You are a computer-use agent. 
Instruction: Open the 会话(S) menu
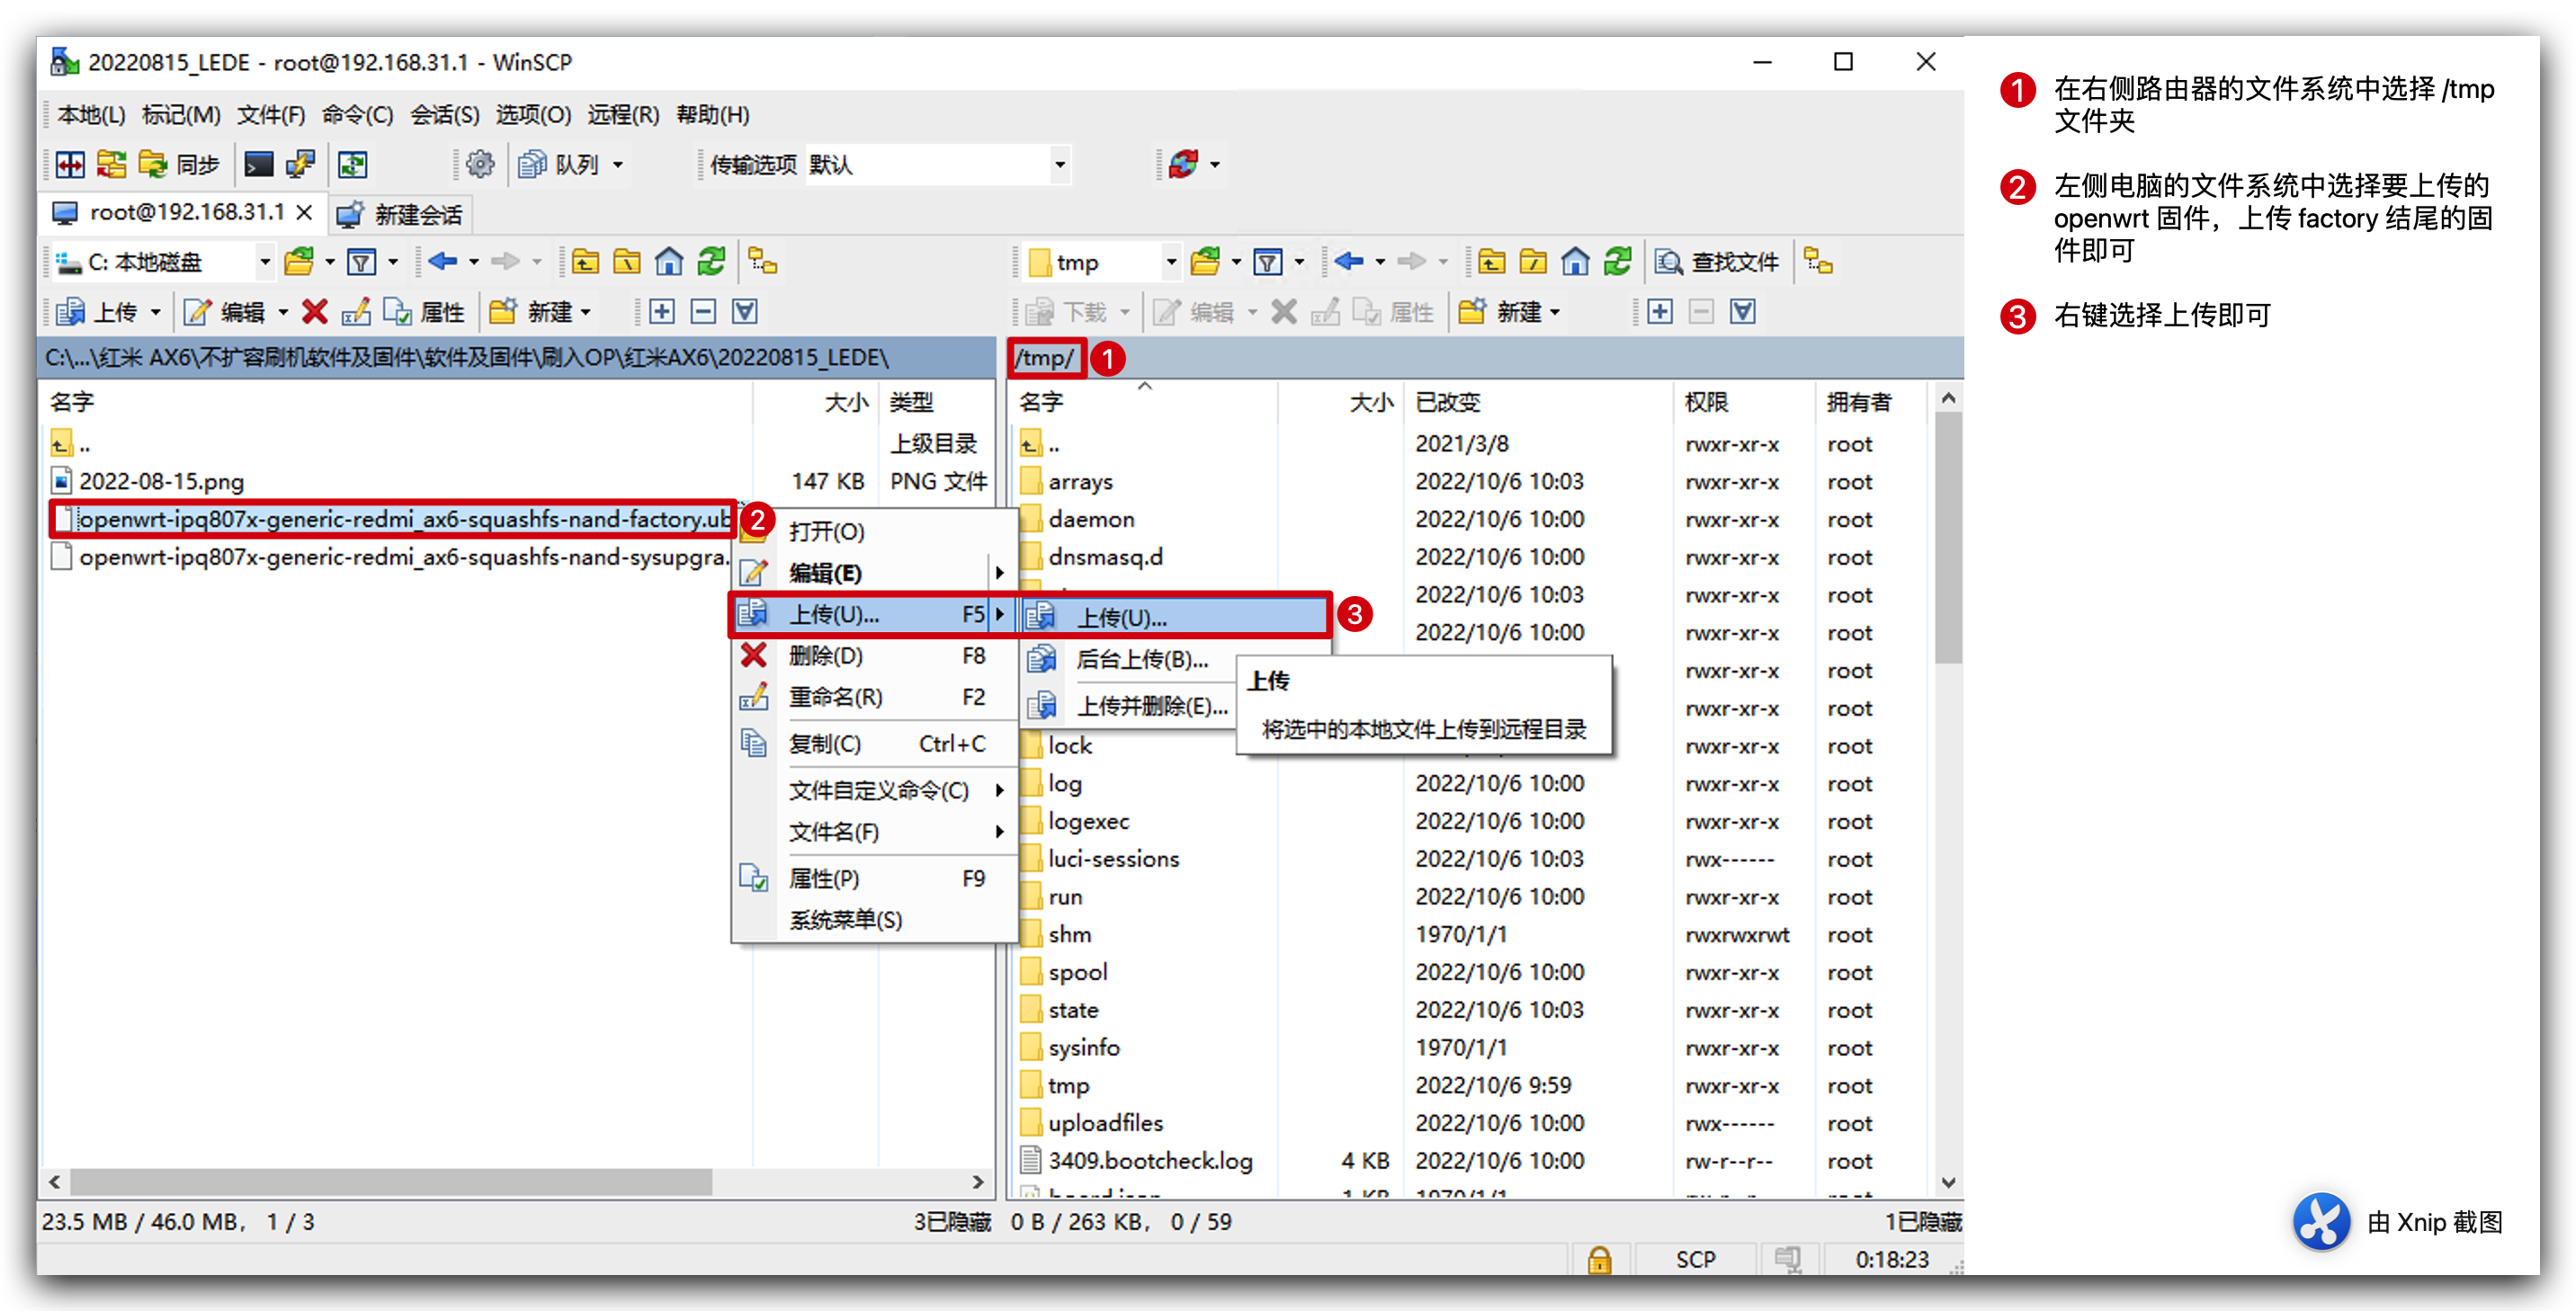pyautogui.click(x=445, y=115)
